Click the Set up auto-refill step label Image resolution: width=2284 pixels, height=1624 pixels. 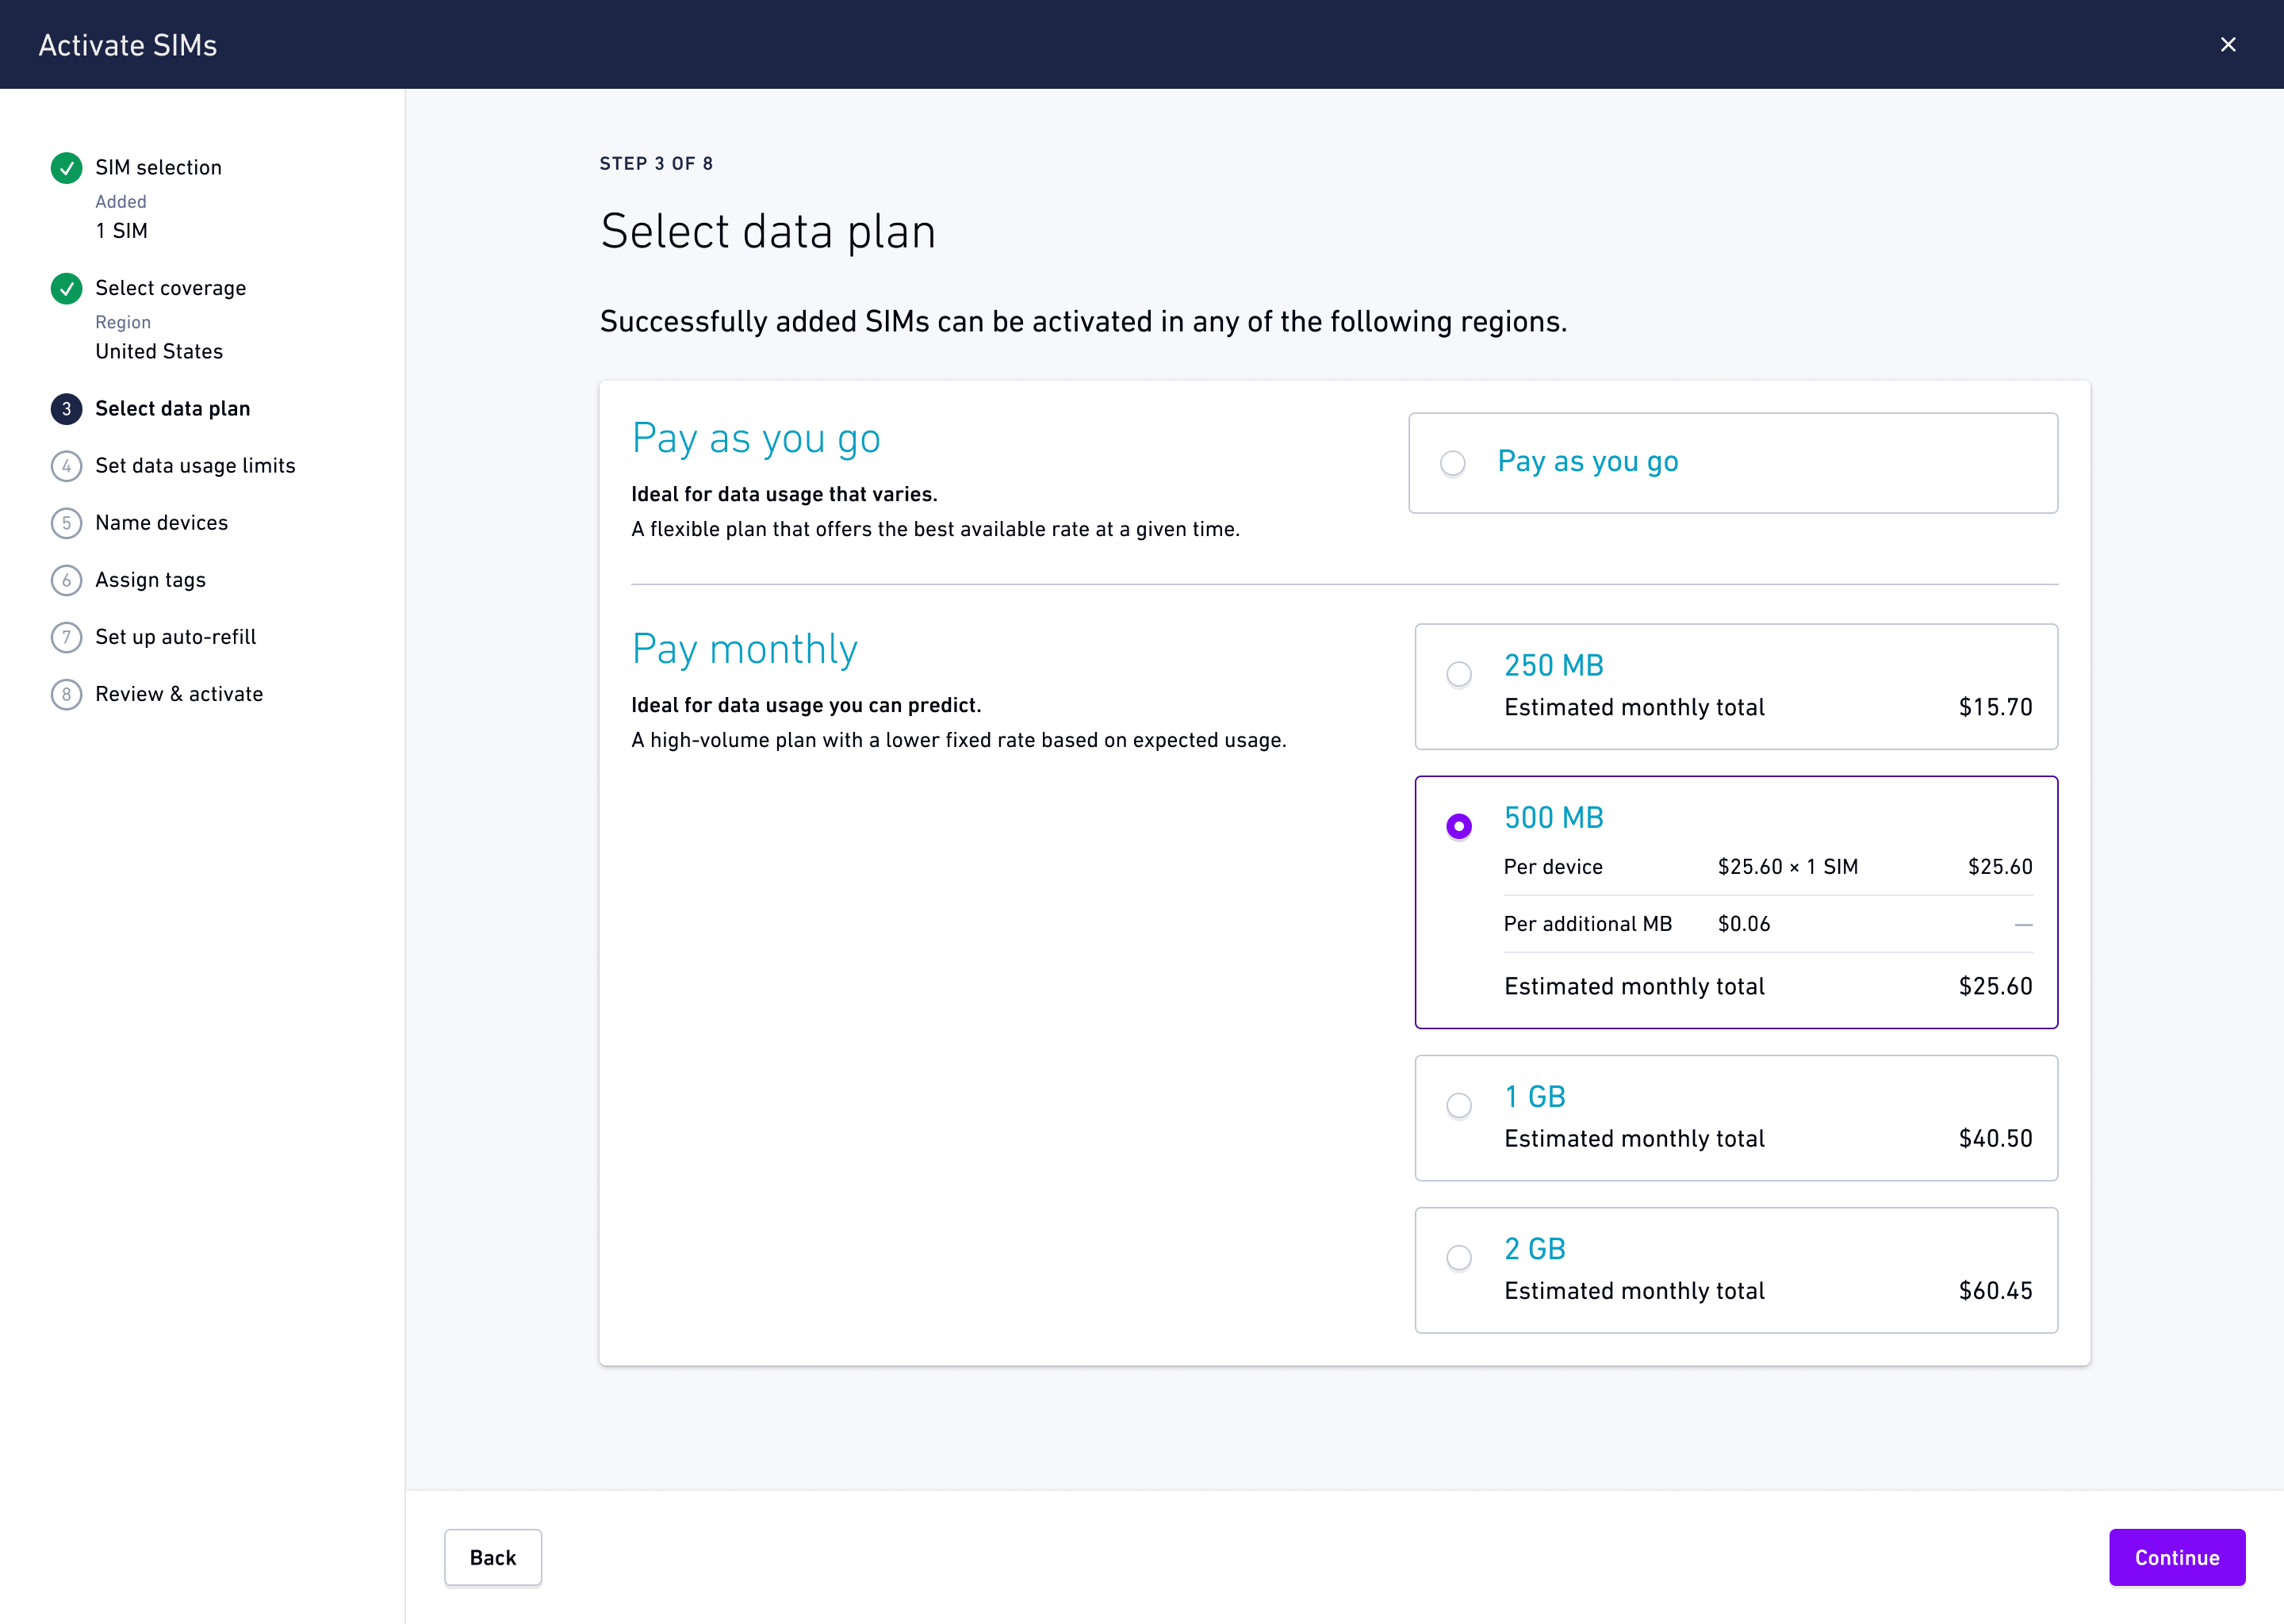pyautogui.click(x=175, y=637)
